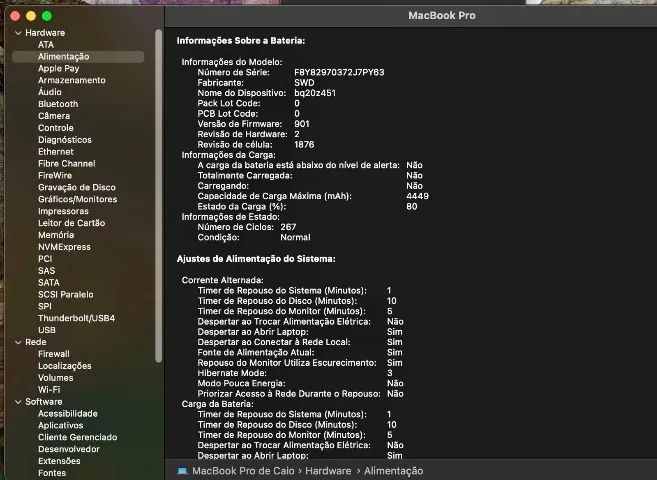657x480 pixels.
Task: Click green full-screen window button
Action: pos(47,16)
